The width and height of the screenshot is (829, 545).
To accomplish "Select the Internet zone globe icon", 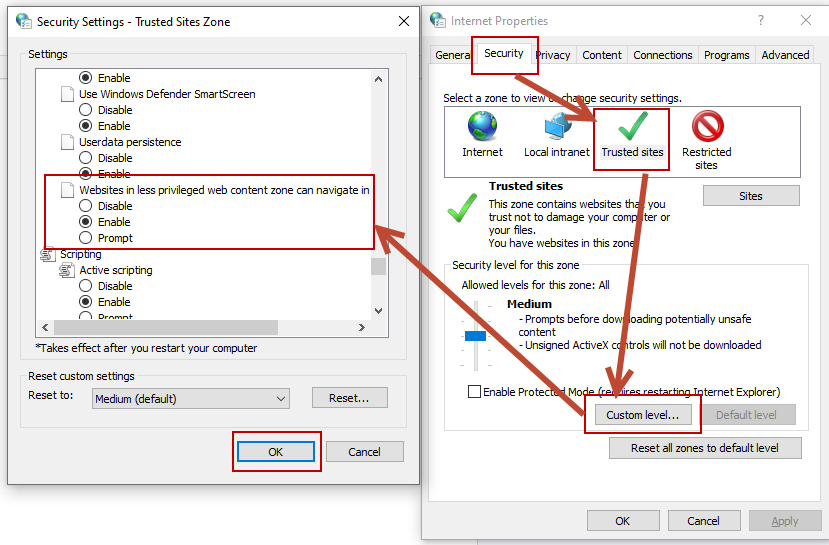I will point(482,126).
